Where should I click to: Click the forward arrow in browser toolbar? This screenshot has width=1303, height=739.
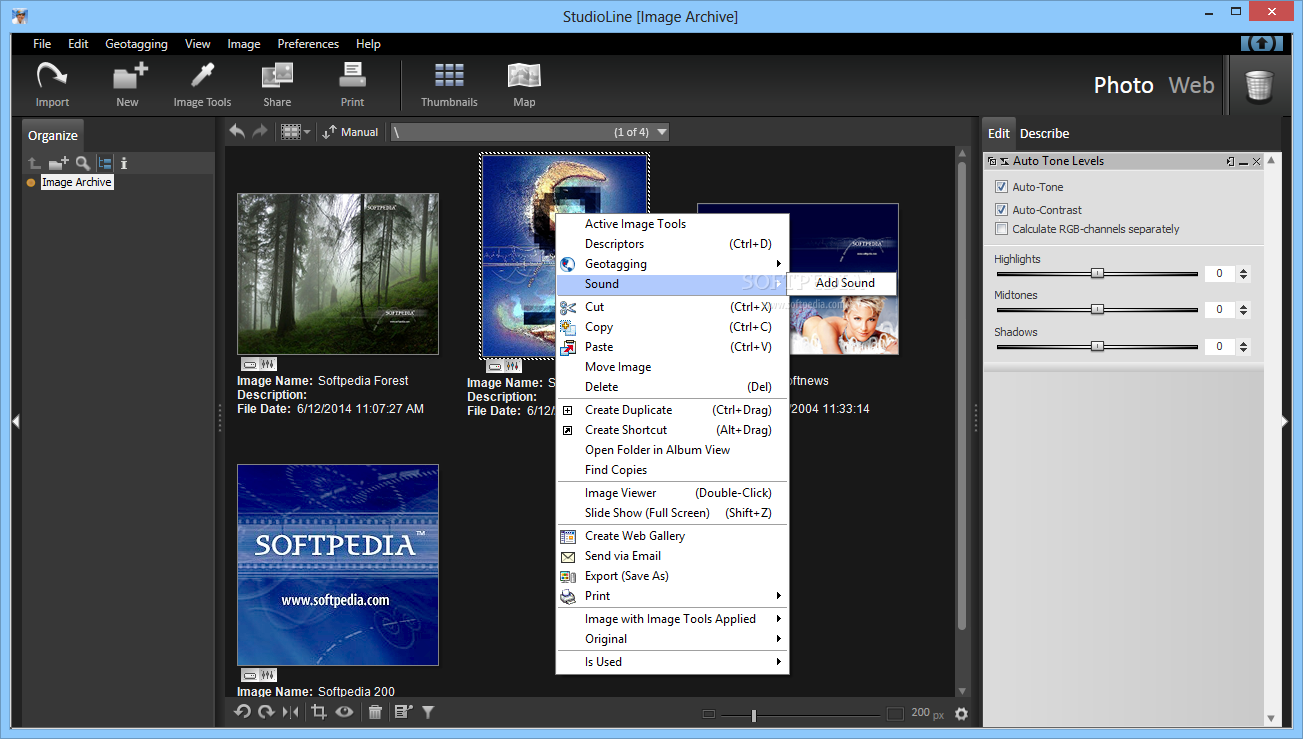[x=260, y=131]
